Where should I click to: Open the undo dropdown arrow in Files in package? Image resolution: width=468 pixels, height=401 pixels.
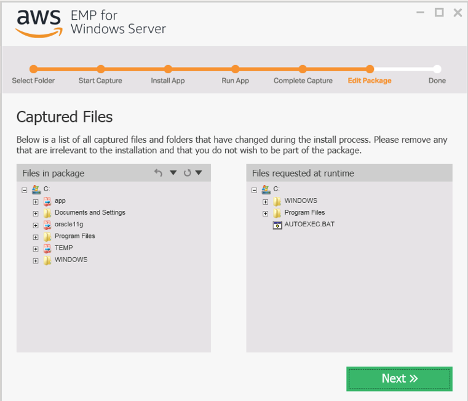173,172
